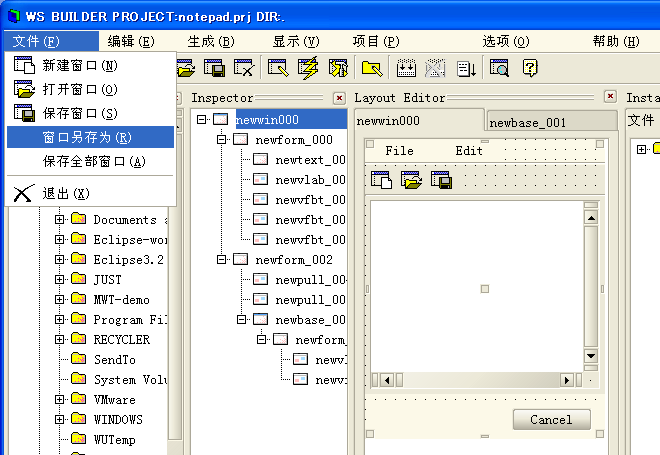The image size is (660, 455).
Task: Click the save window toolbar icon with floppy disk
Action: click(214, 68)
